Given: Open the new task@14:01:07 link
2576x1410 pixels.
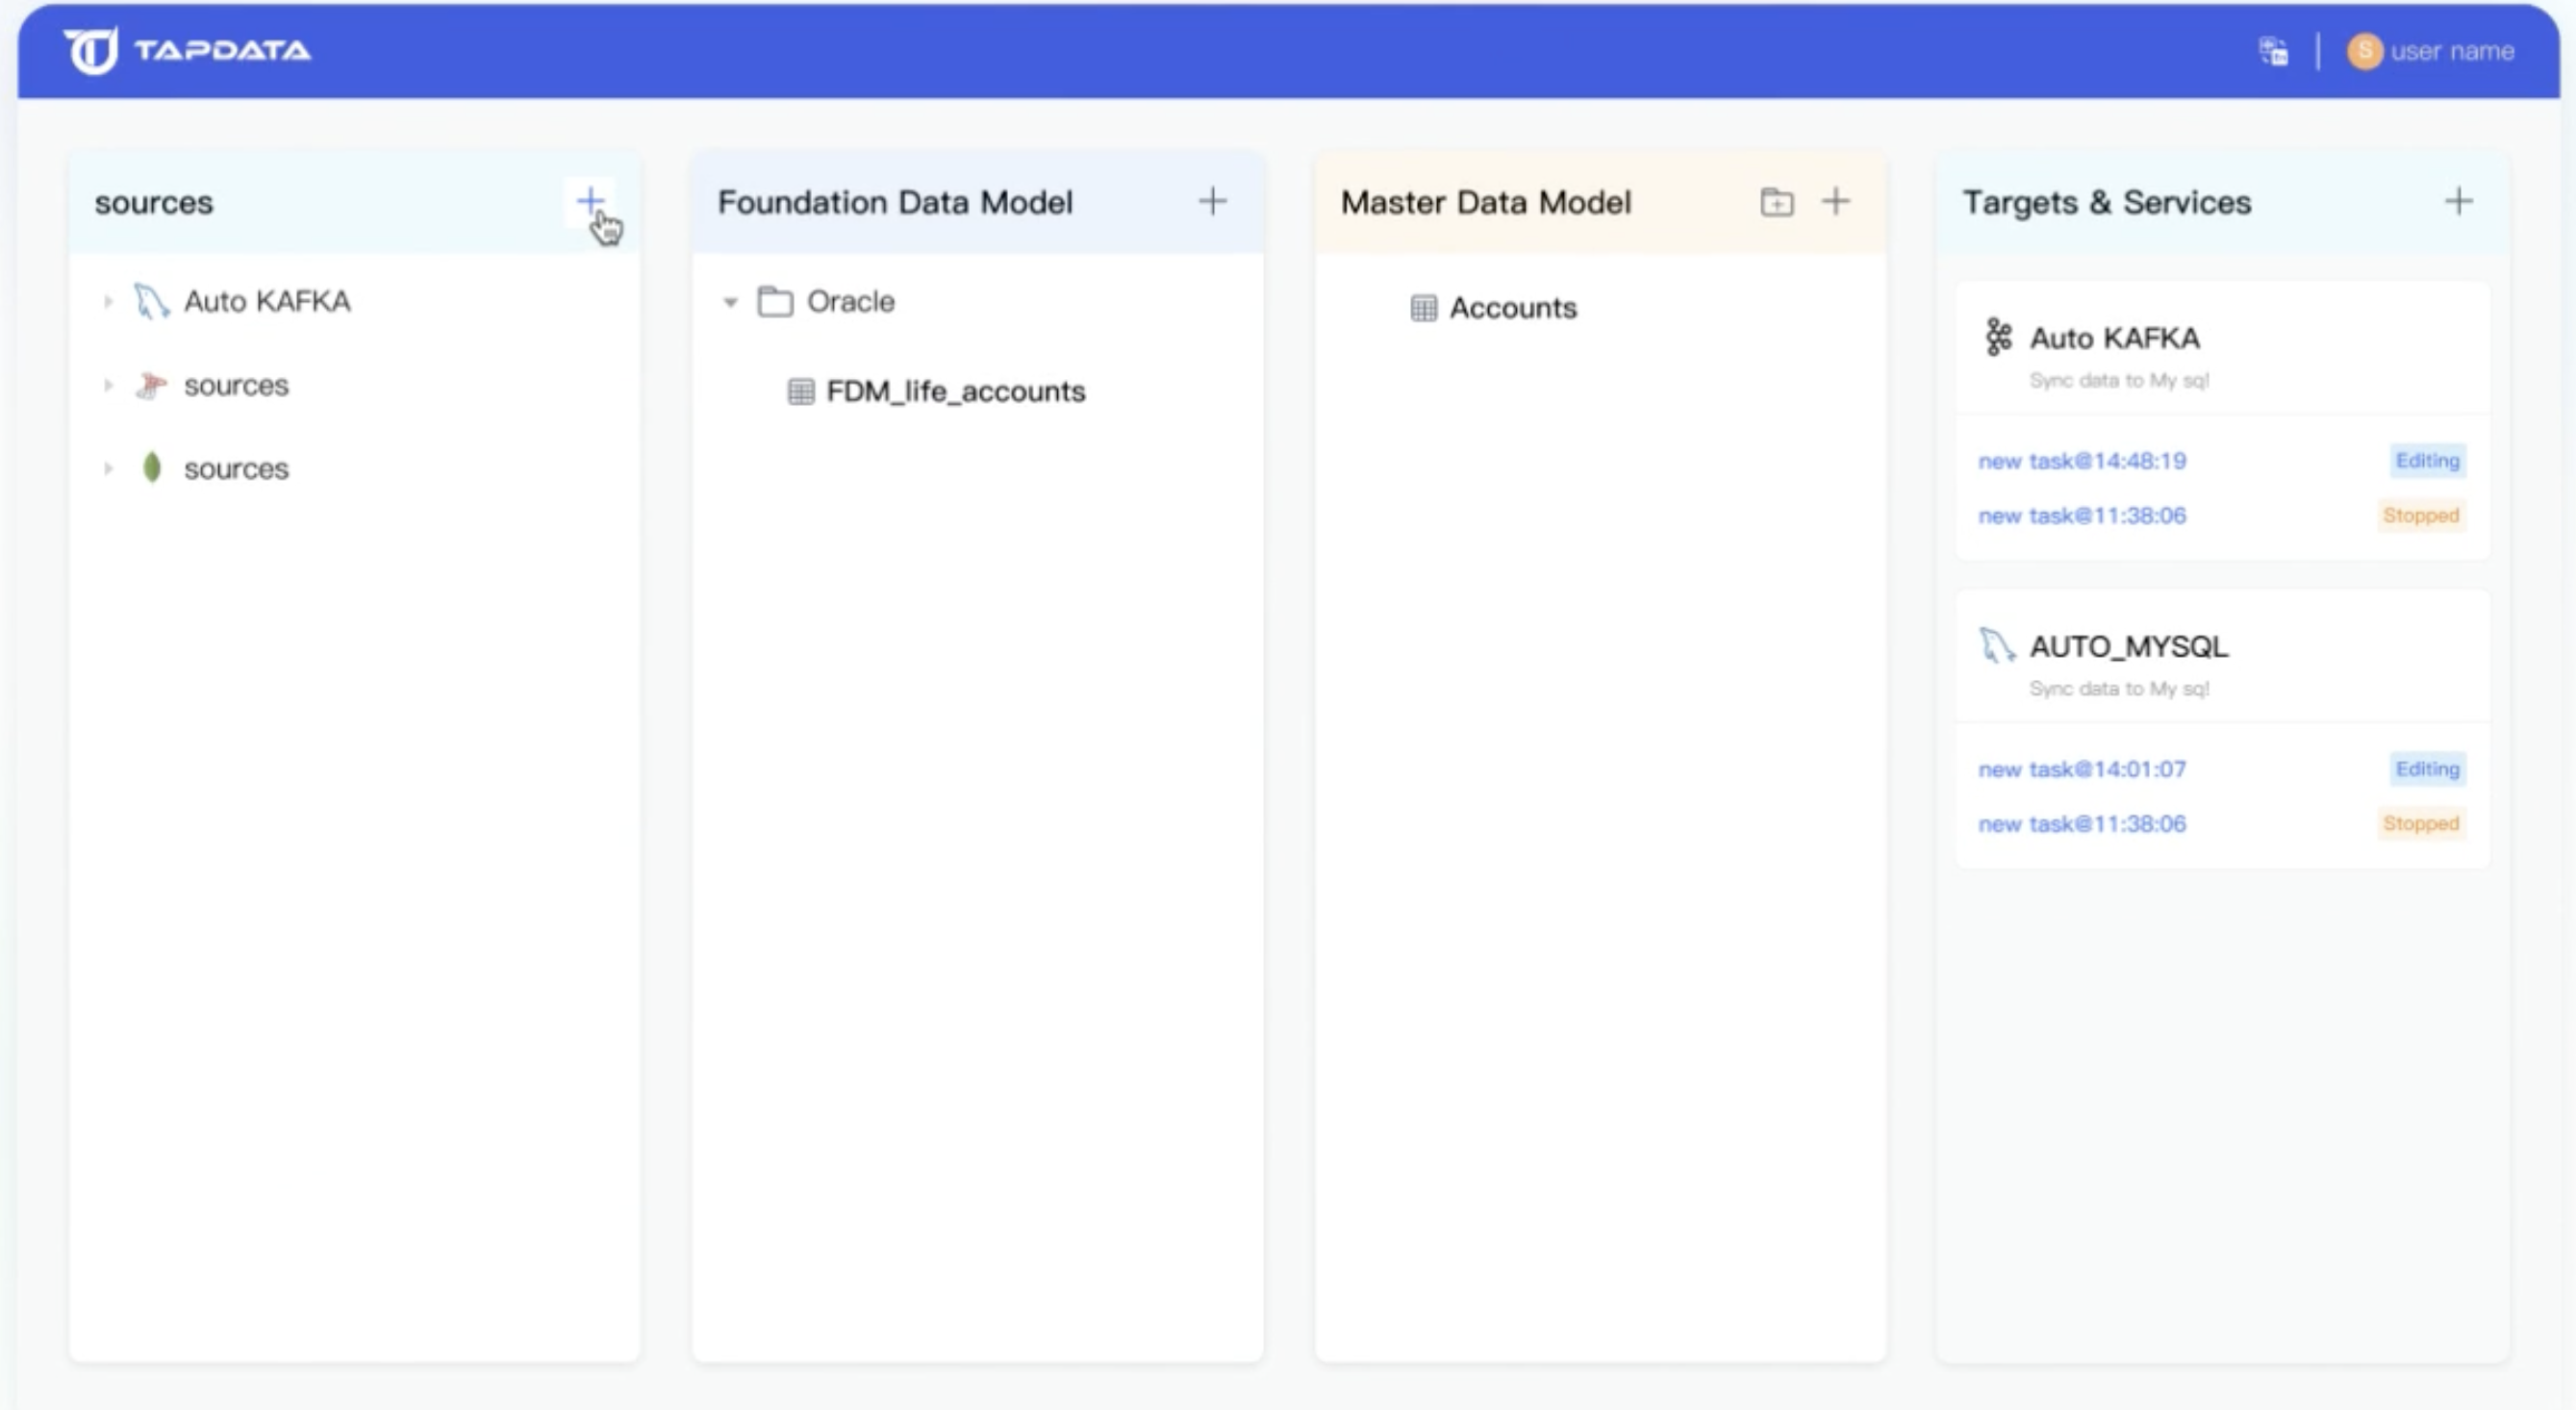Looking at the screenshot, I should [x=2082, y=769].
